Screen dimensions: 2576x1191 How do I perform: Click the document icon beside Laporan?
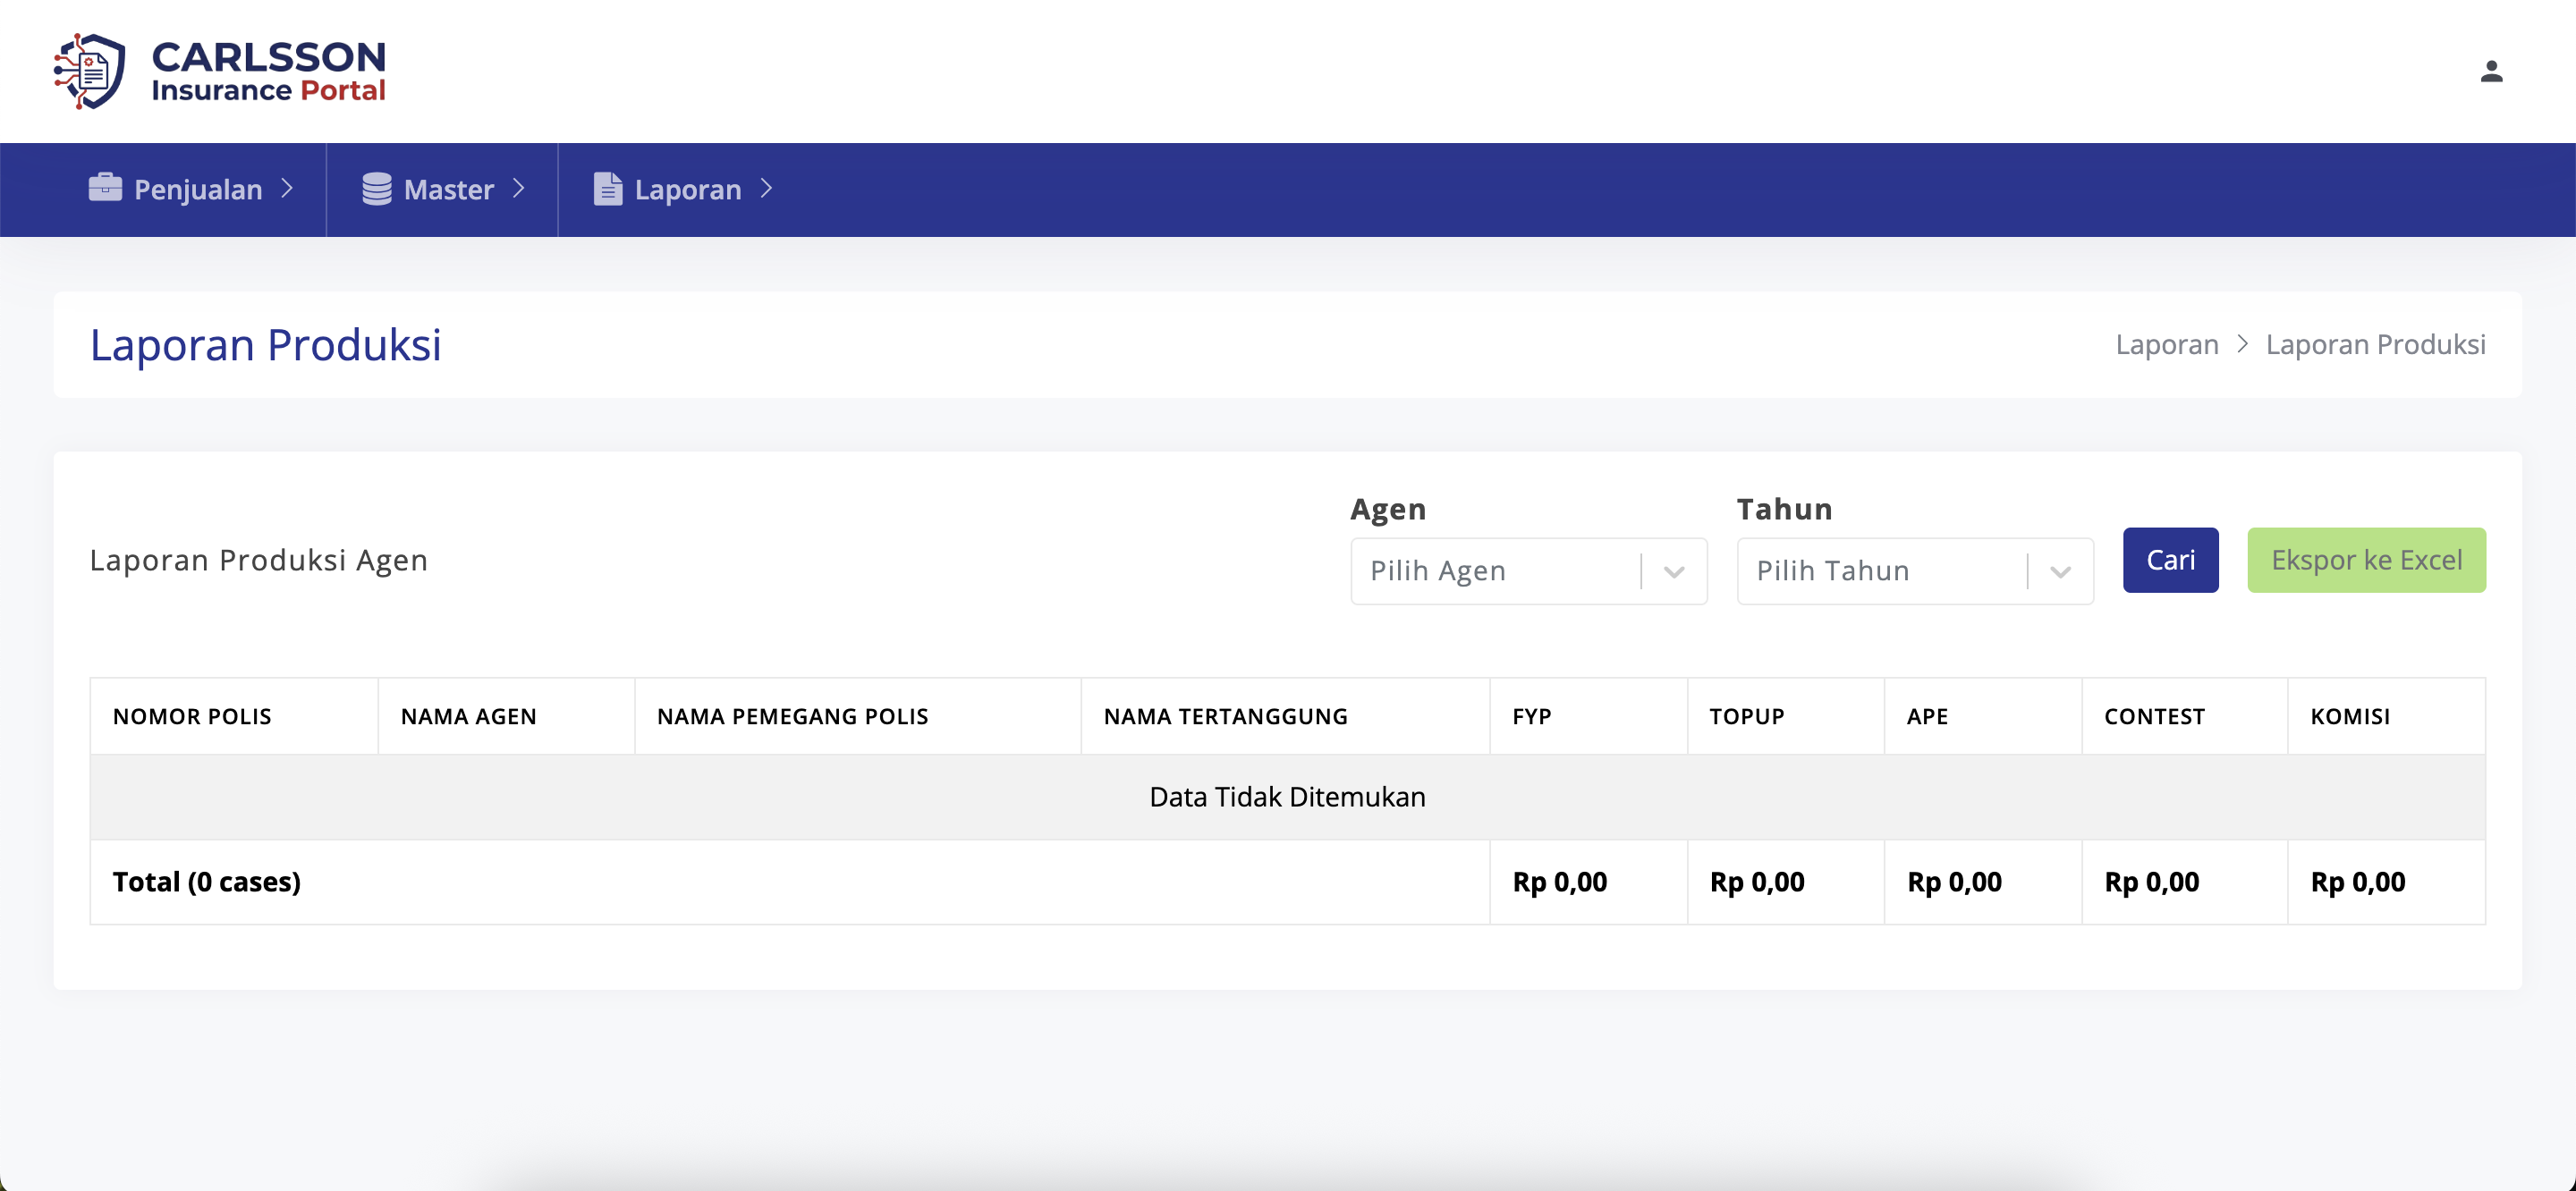tap(608, 188)
